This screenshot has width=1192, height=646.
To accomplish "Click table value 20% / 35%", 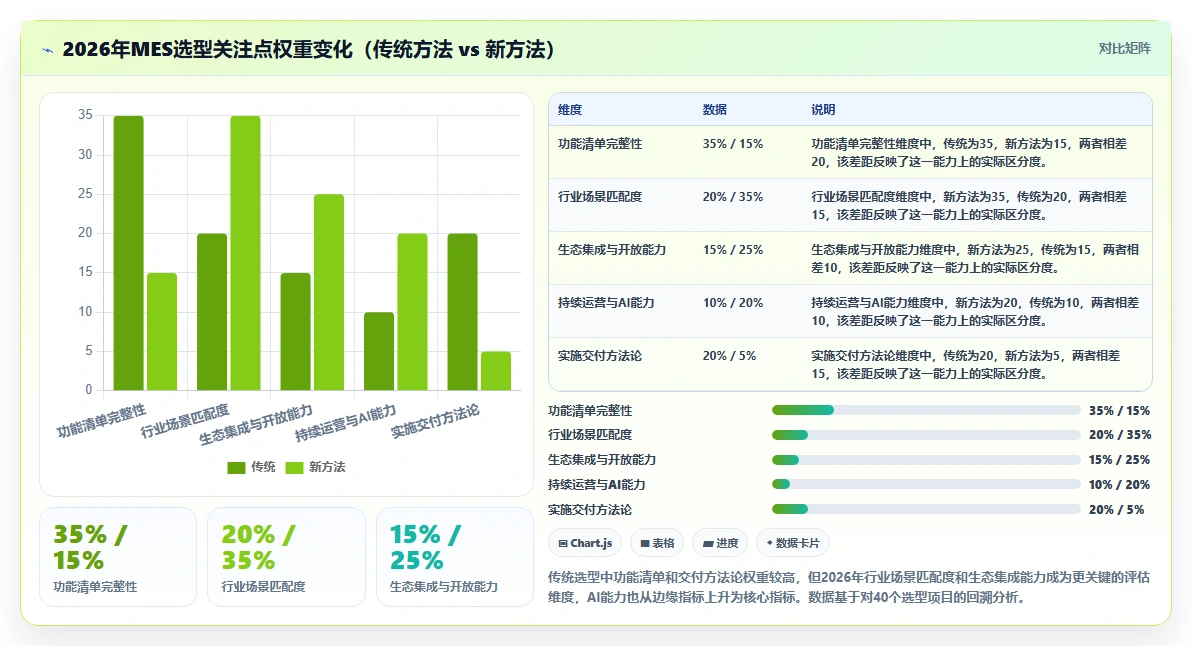I will point(733,196).
